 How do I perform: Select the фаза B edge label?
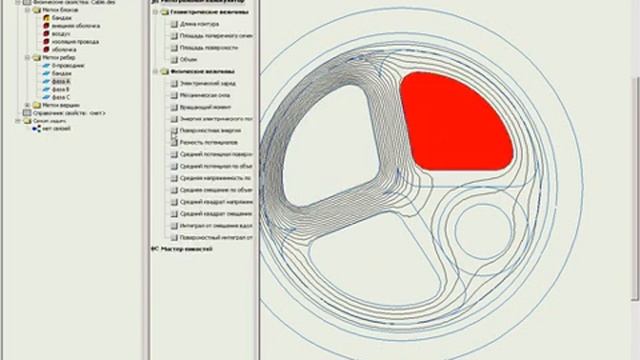click(61, 89)
